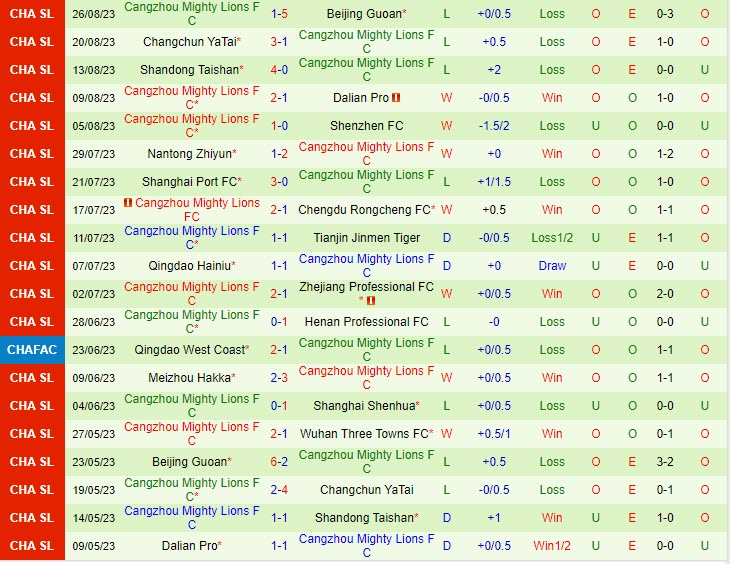Viewport: 730px width, 564px height.
Task: Select the -1.5/2 handicap in the Shenzhen FC row
Action: coord(494,126)
